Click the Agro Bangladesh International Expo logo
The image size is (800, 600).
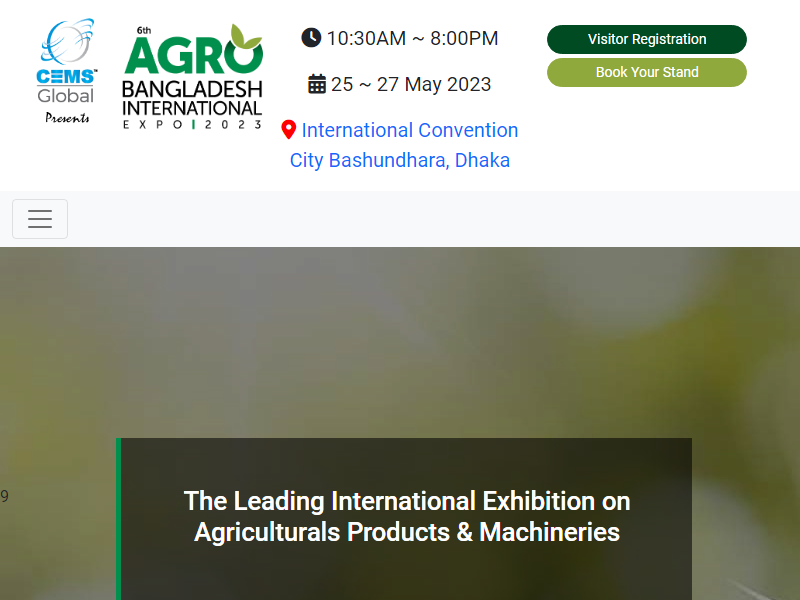pos(192,77)
